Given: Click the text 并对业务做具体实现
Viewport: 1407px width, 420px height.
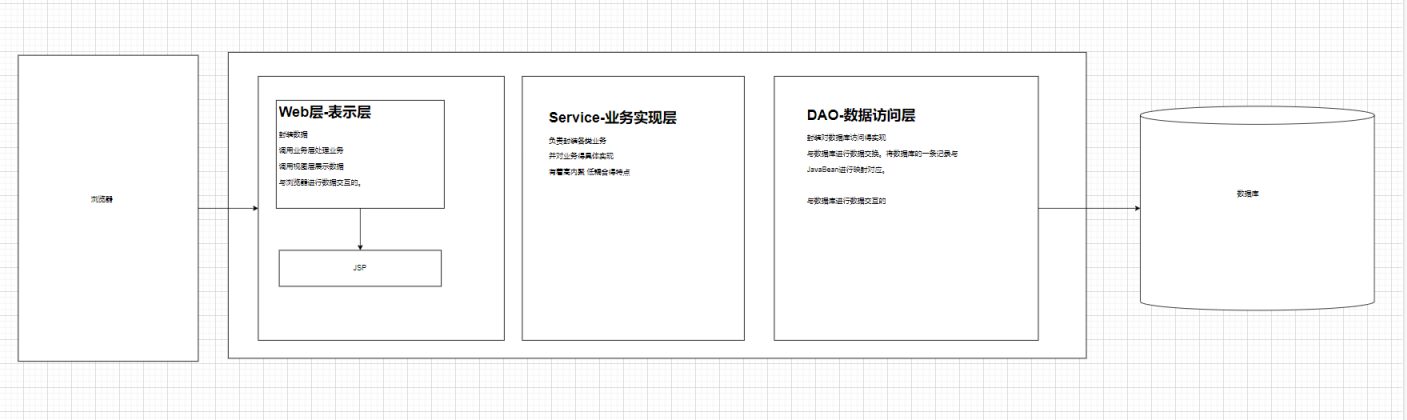Looking at the screenshot, I should (581, 156).
